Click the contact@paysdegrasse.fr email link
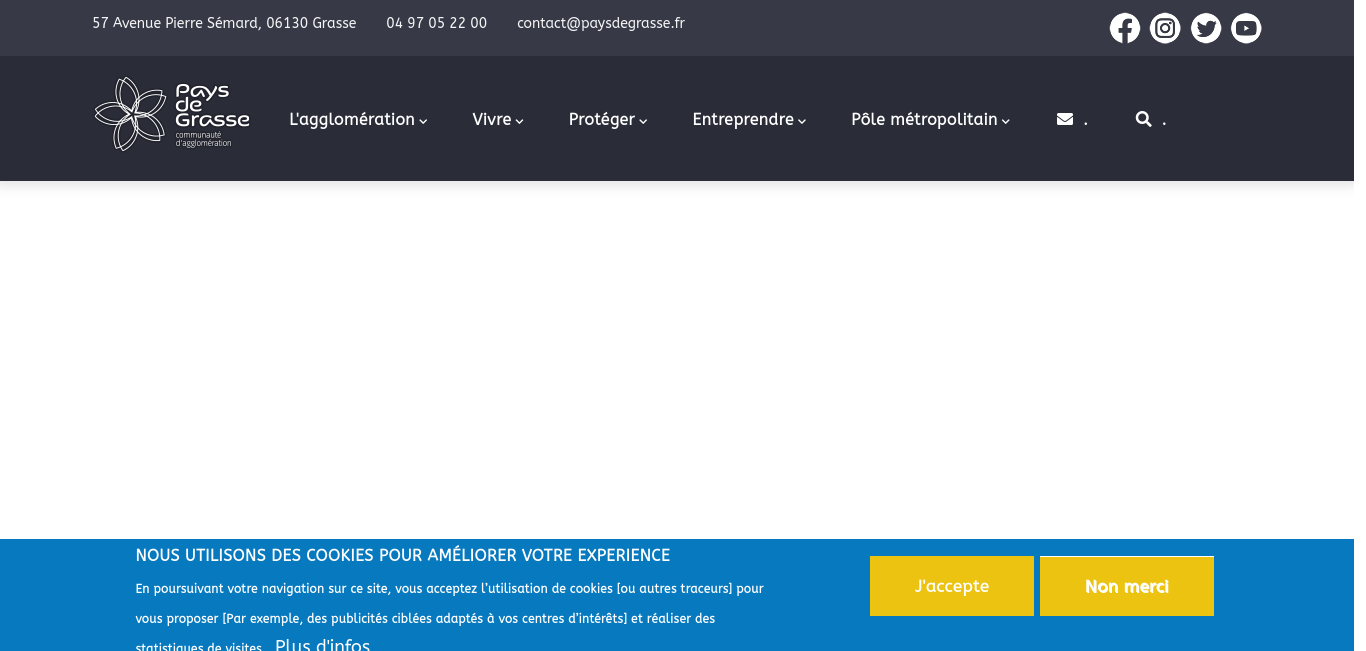The width and height of the screenshot is (1366, 651). (x=600, y=23)
